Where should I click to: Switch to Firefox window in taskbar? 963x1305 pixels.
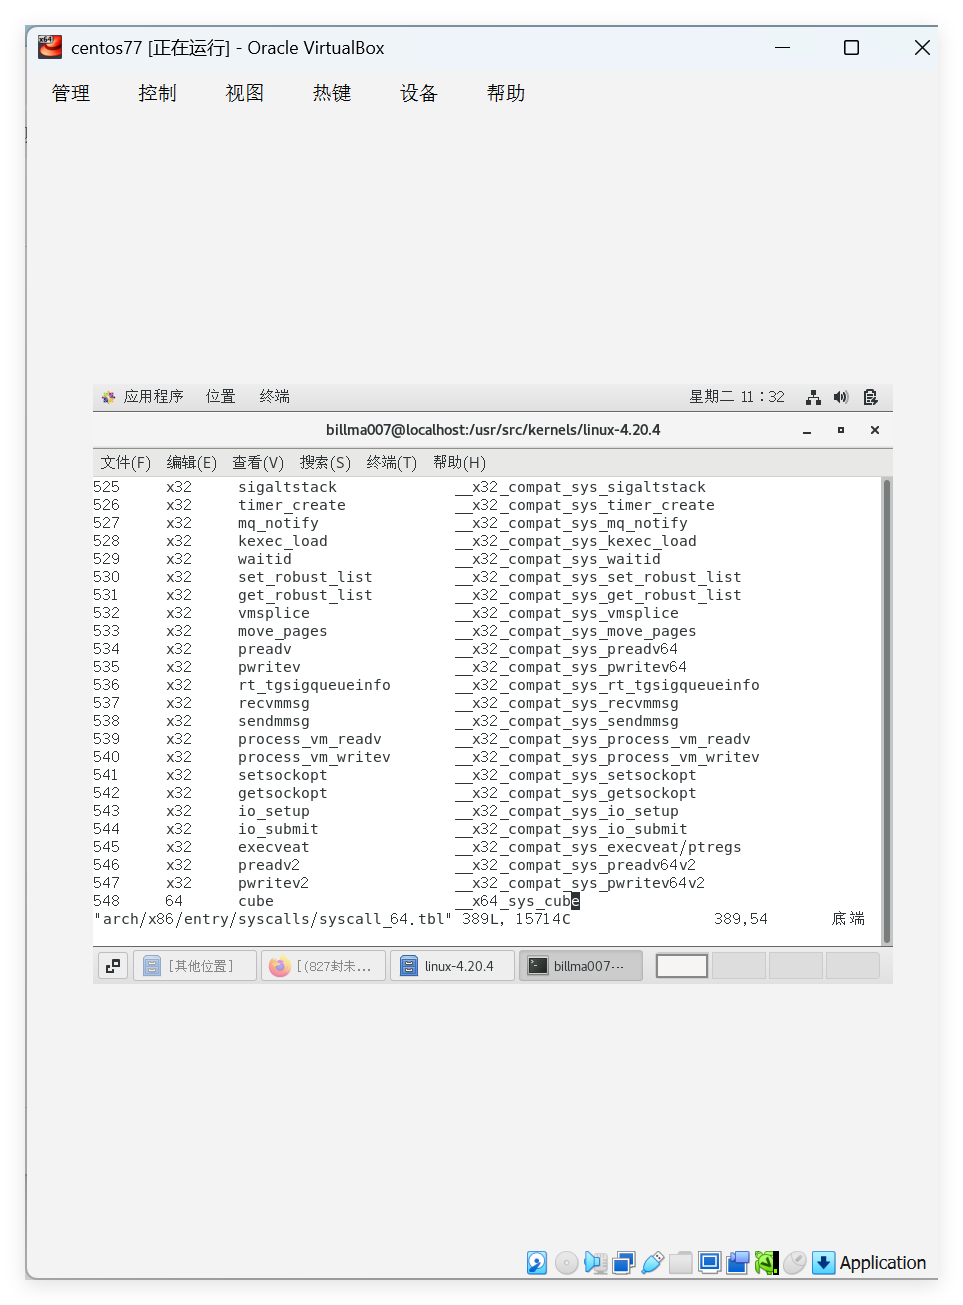point(323,966)
